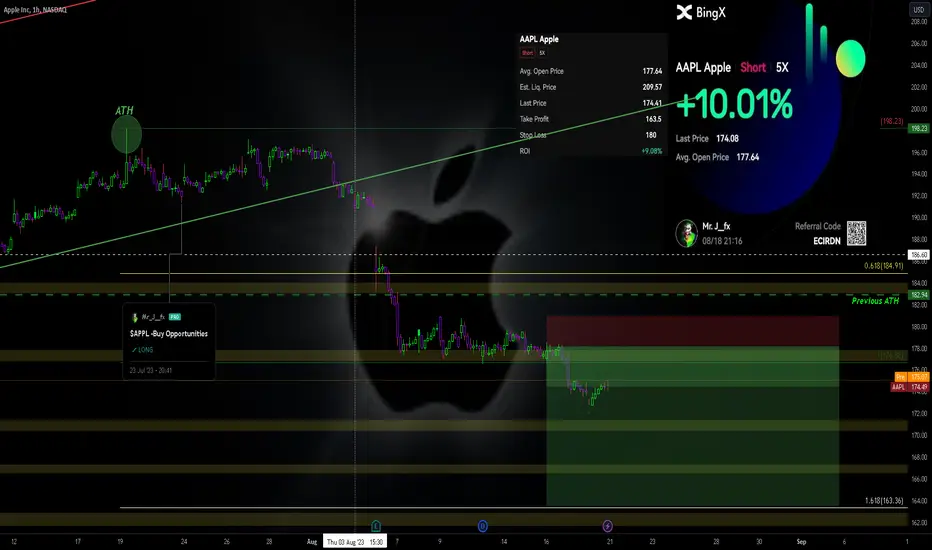Click the Mr_J_fx username in idea card
Viewport: 932px width, 550px height.
[153, 317]
